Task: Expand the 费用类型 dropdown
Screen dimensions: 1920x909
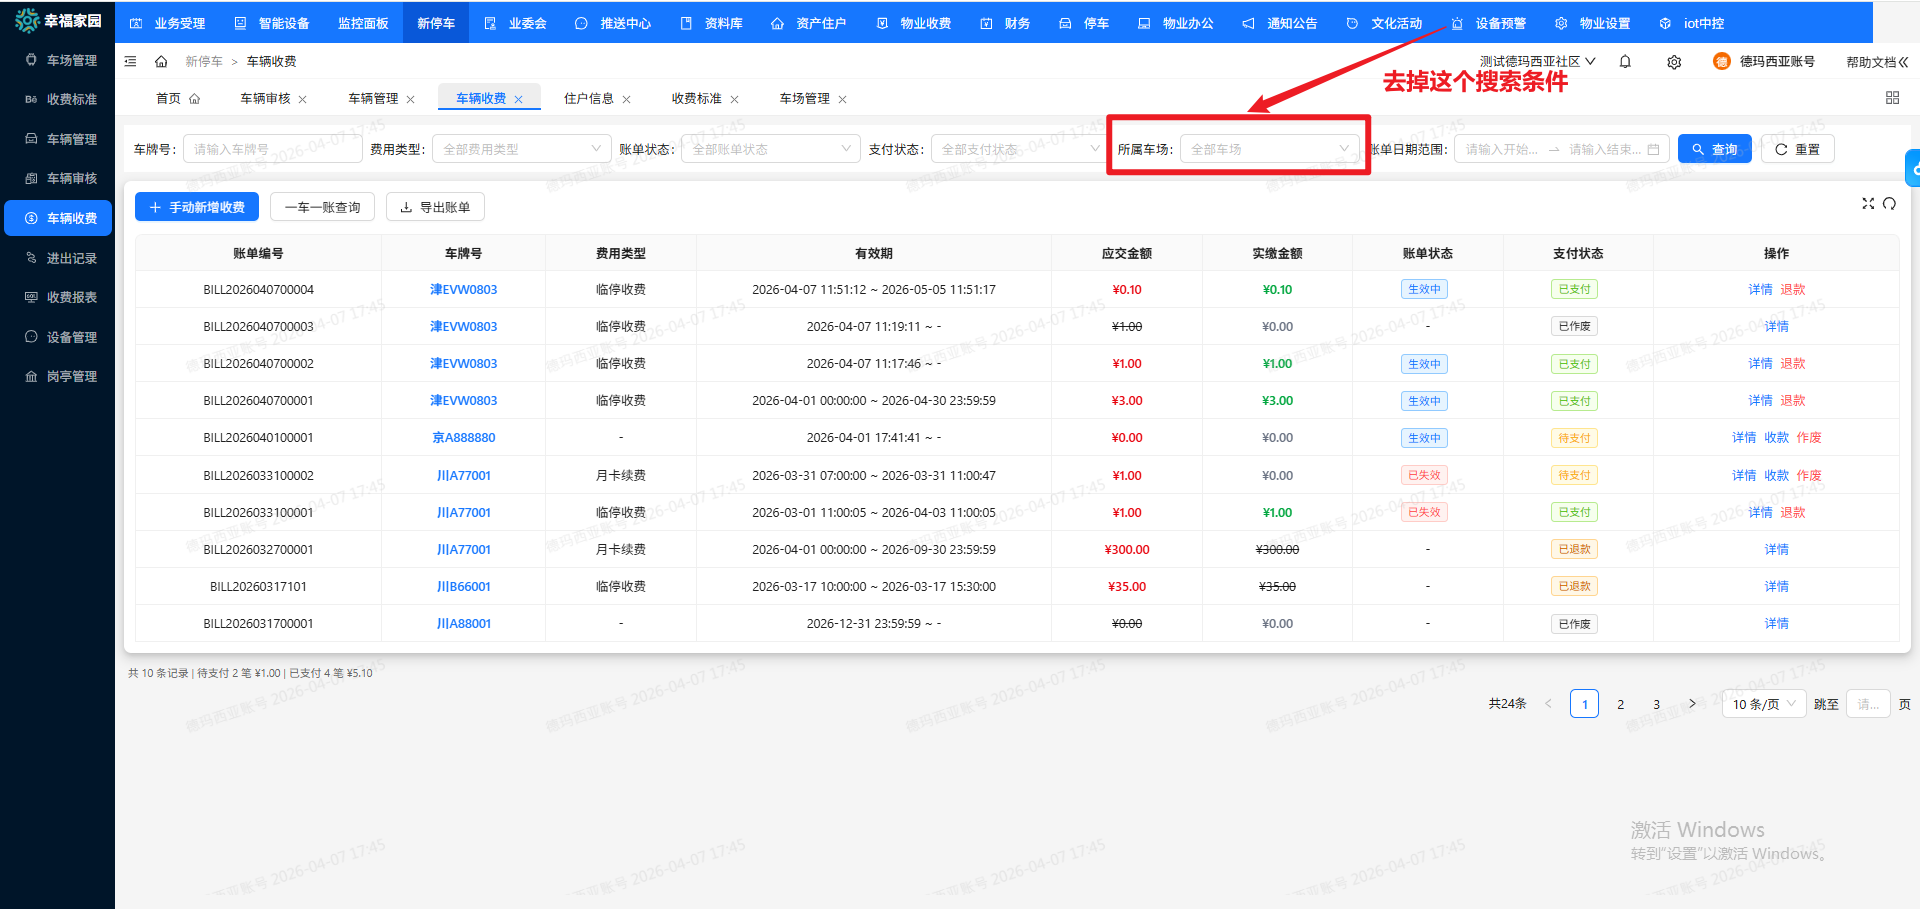Action: click(x=521, y=149)
